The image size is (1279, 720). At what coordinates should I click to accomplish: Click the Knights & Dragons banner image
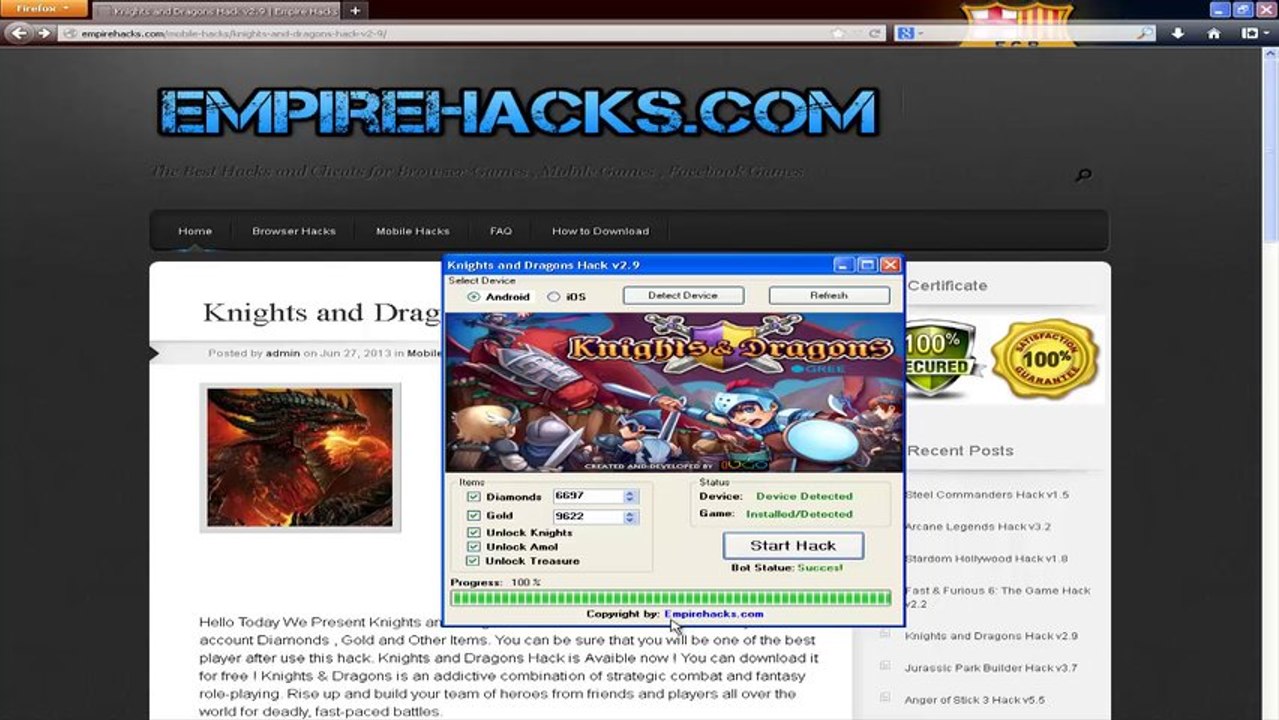pos(674,392)
